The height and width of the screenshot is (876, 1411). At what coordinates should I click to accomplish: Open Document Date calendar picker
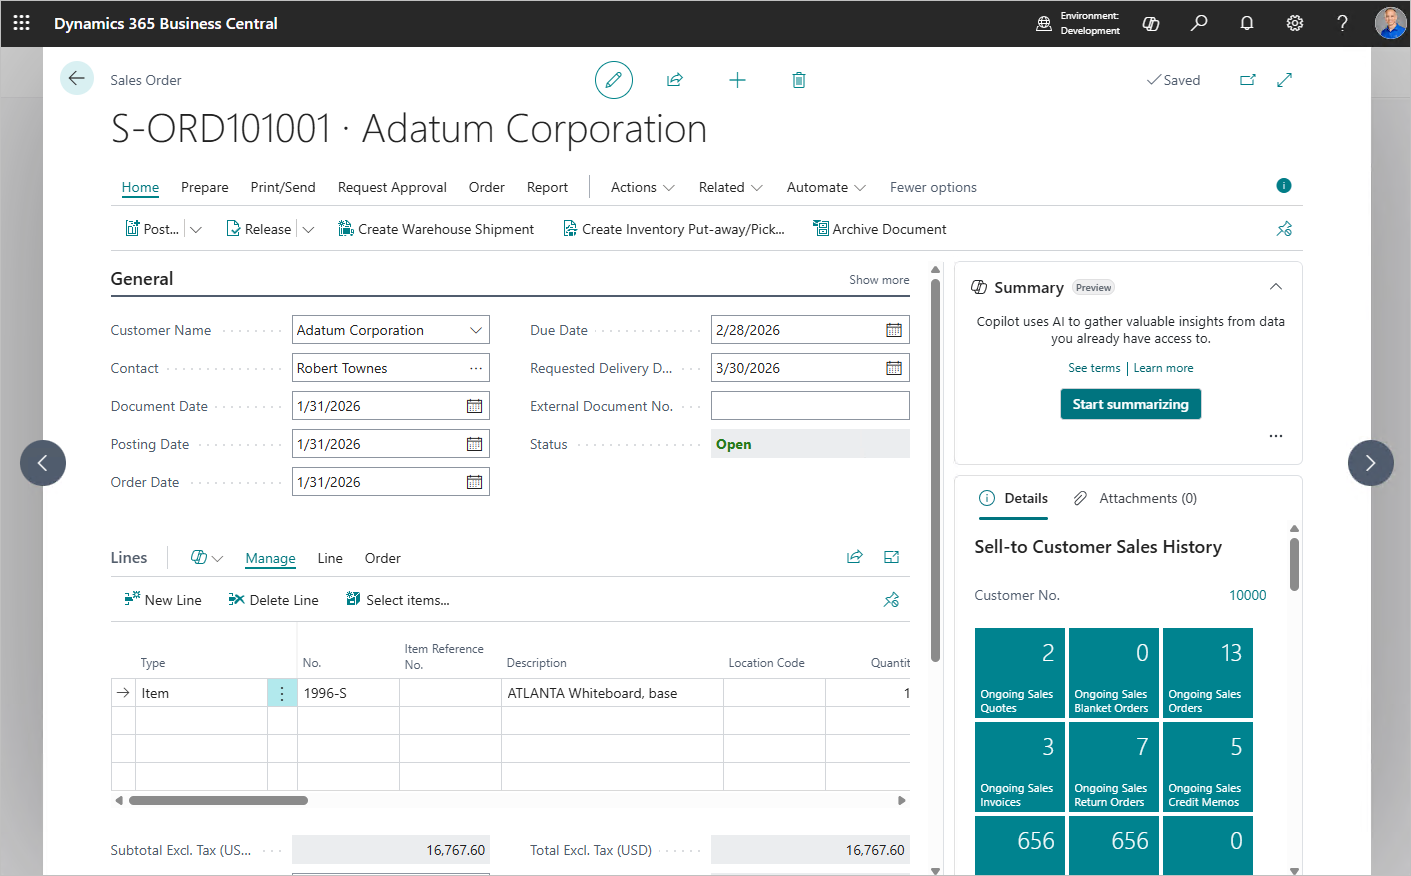475,406
